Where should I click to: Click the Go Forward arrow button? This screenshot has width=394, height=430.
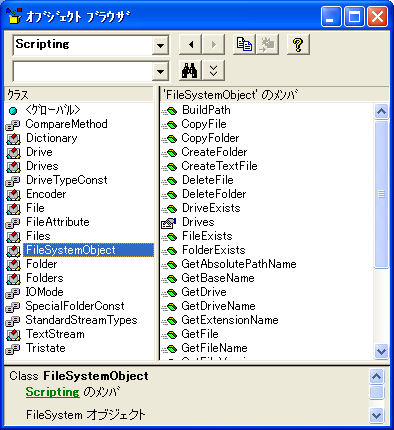pos(213,44)
